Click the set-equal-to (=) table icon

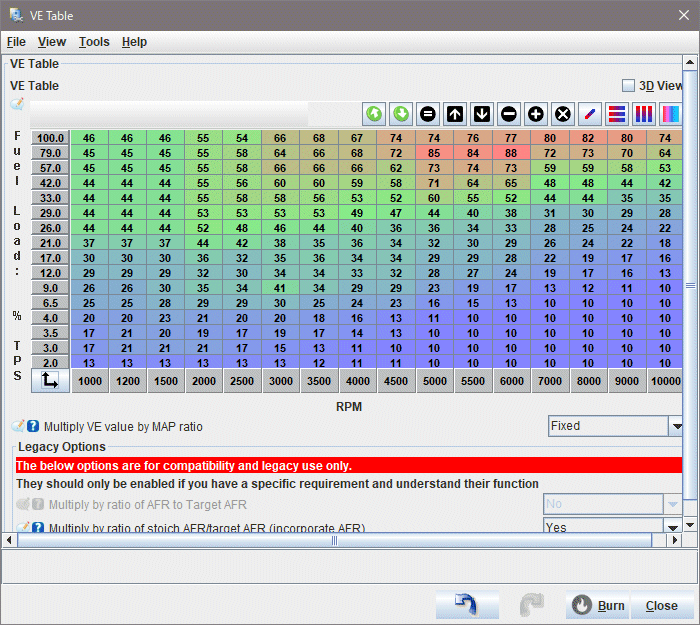pyautogui.click(x=428, y=114)
